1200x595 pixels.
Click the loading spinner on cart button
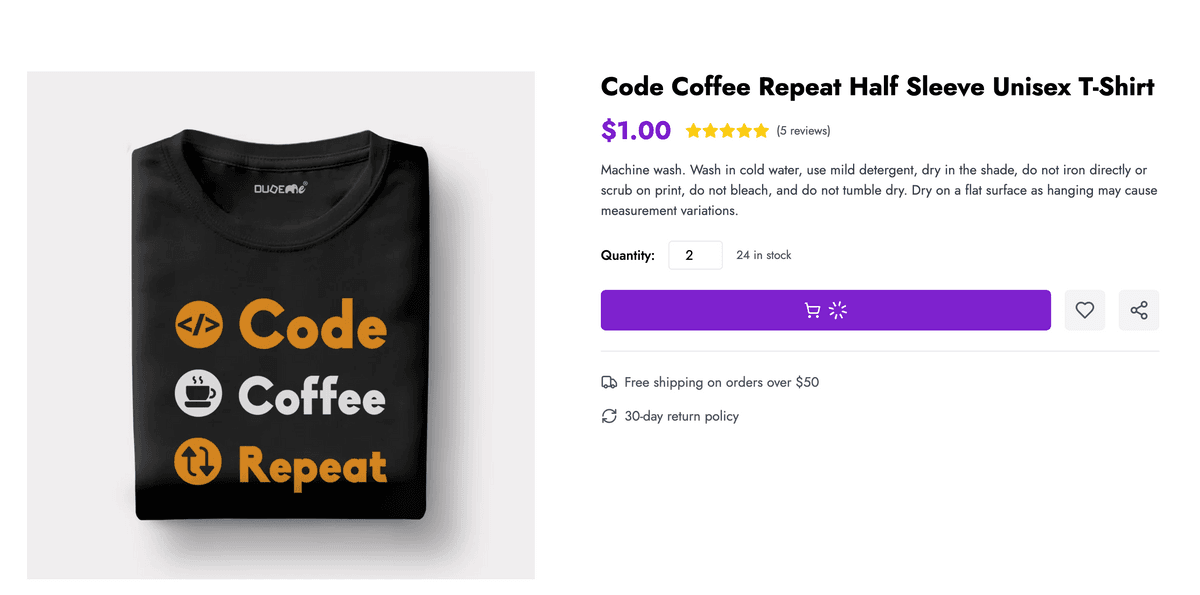(838, 311)
